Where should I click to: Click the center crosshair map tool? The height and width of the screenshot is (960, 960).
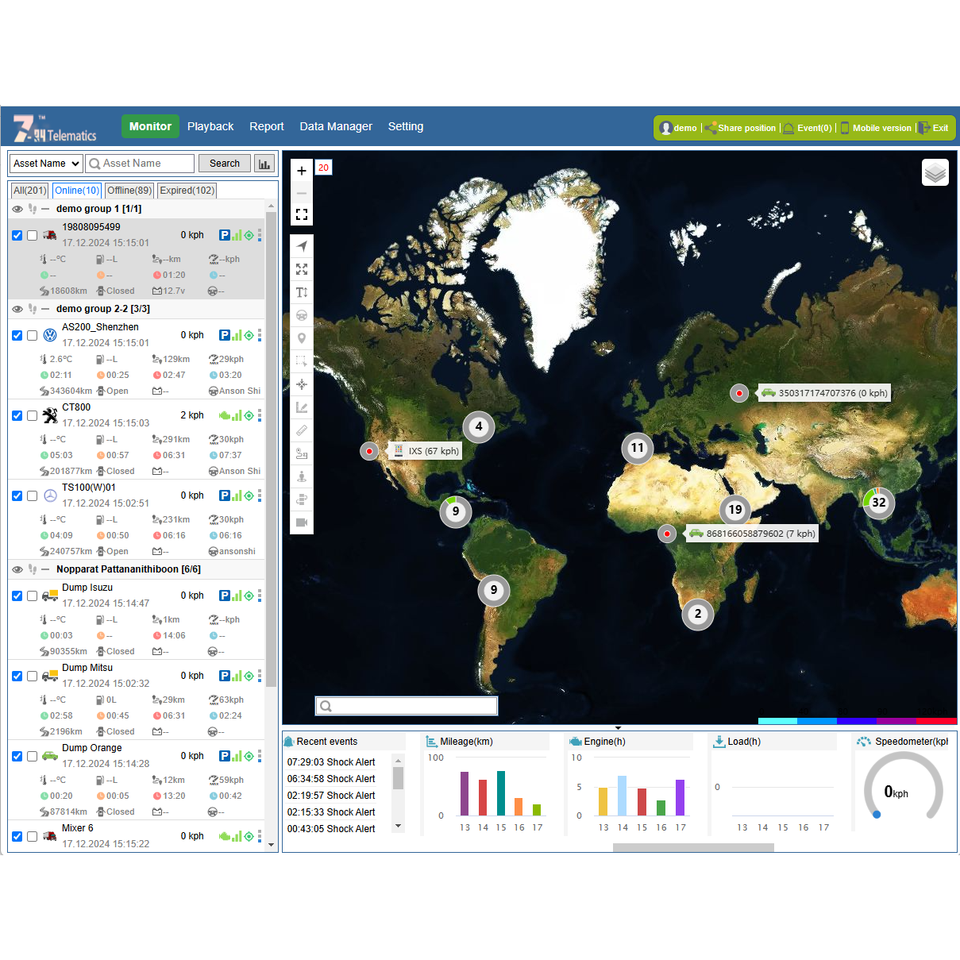click(x=301, y=384)
